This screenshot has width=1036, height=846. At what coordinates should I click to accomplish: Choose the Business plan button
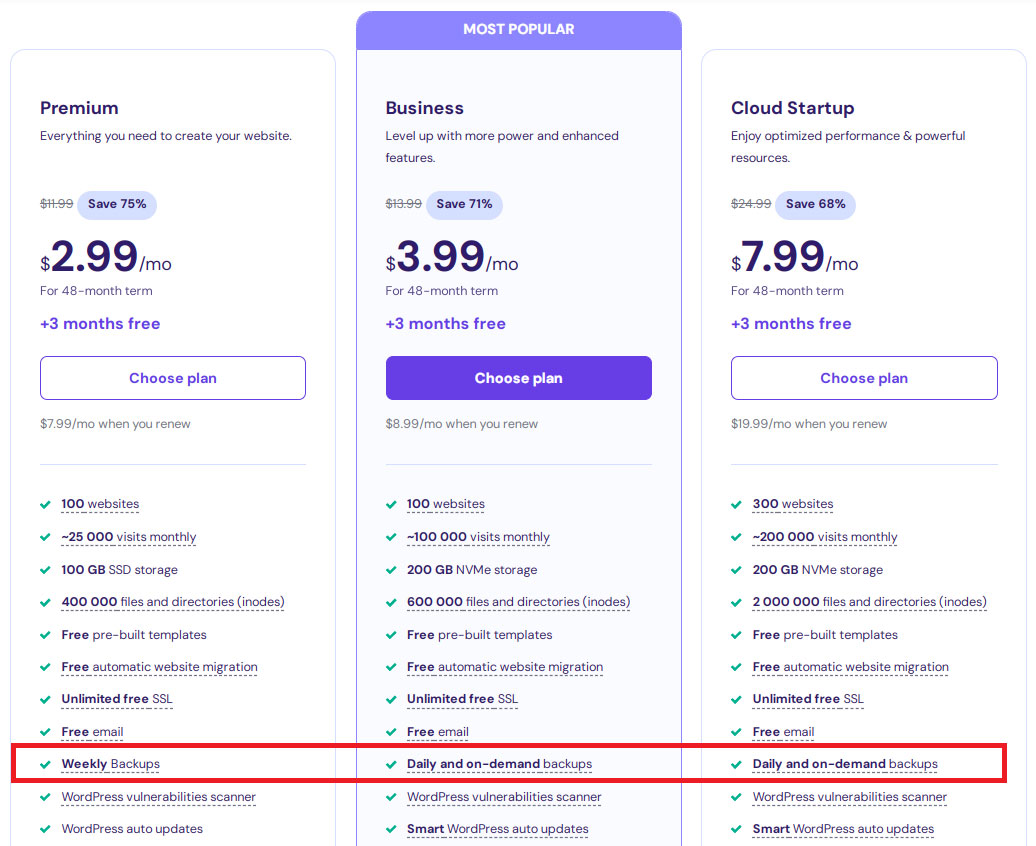[519, 378]
